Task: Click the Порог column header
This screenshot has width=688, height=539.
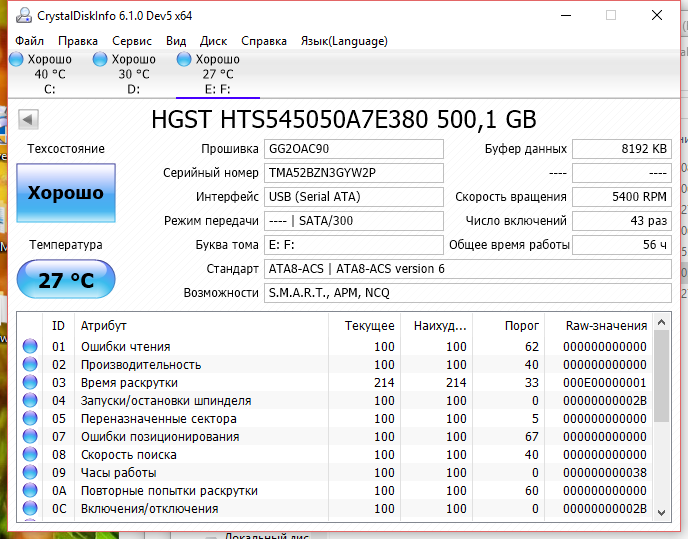Action: (x=508, y=326)
